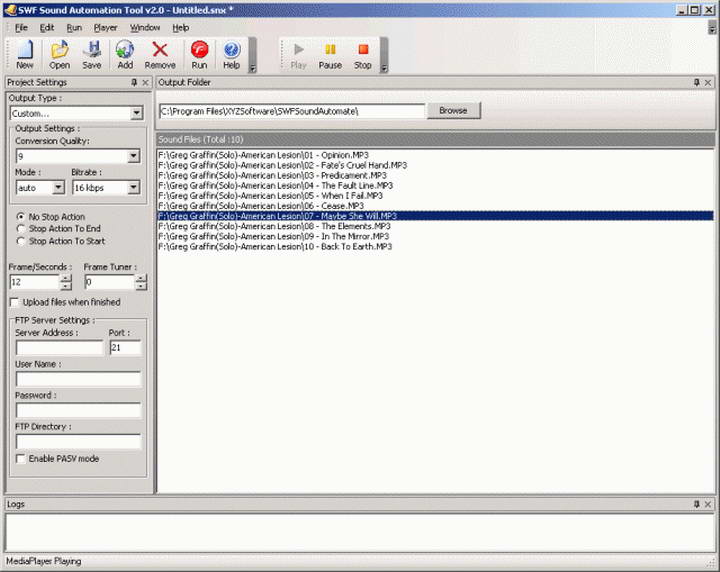
Task: Click the User Name field
Action: 79,379
